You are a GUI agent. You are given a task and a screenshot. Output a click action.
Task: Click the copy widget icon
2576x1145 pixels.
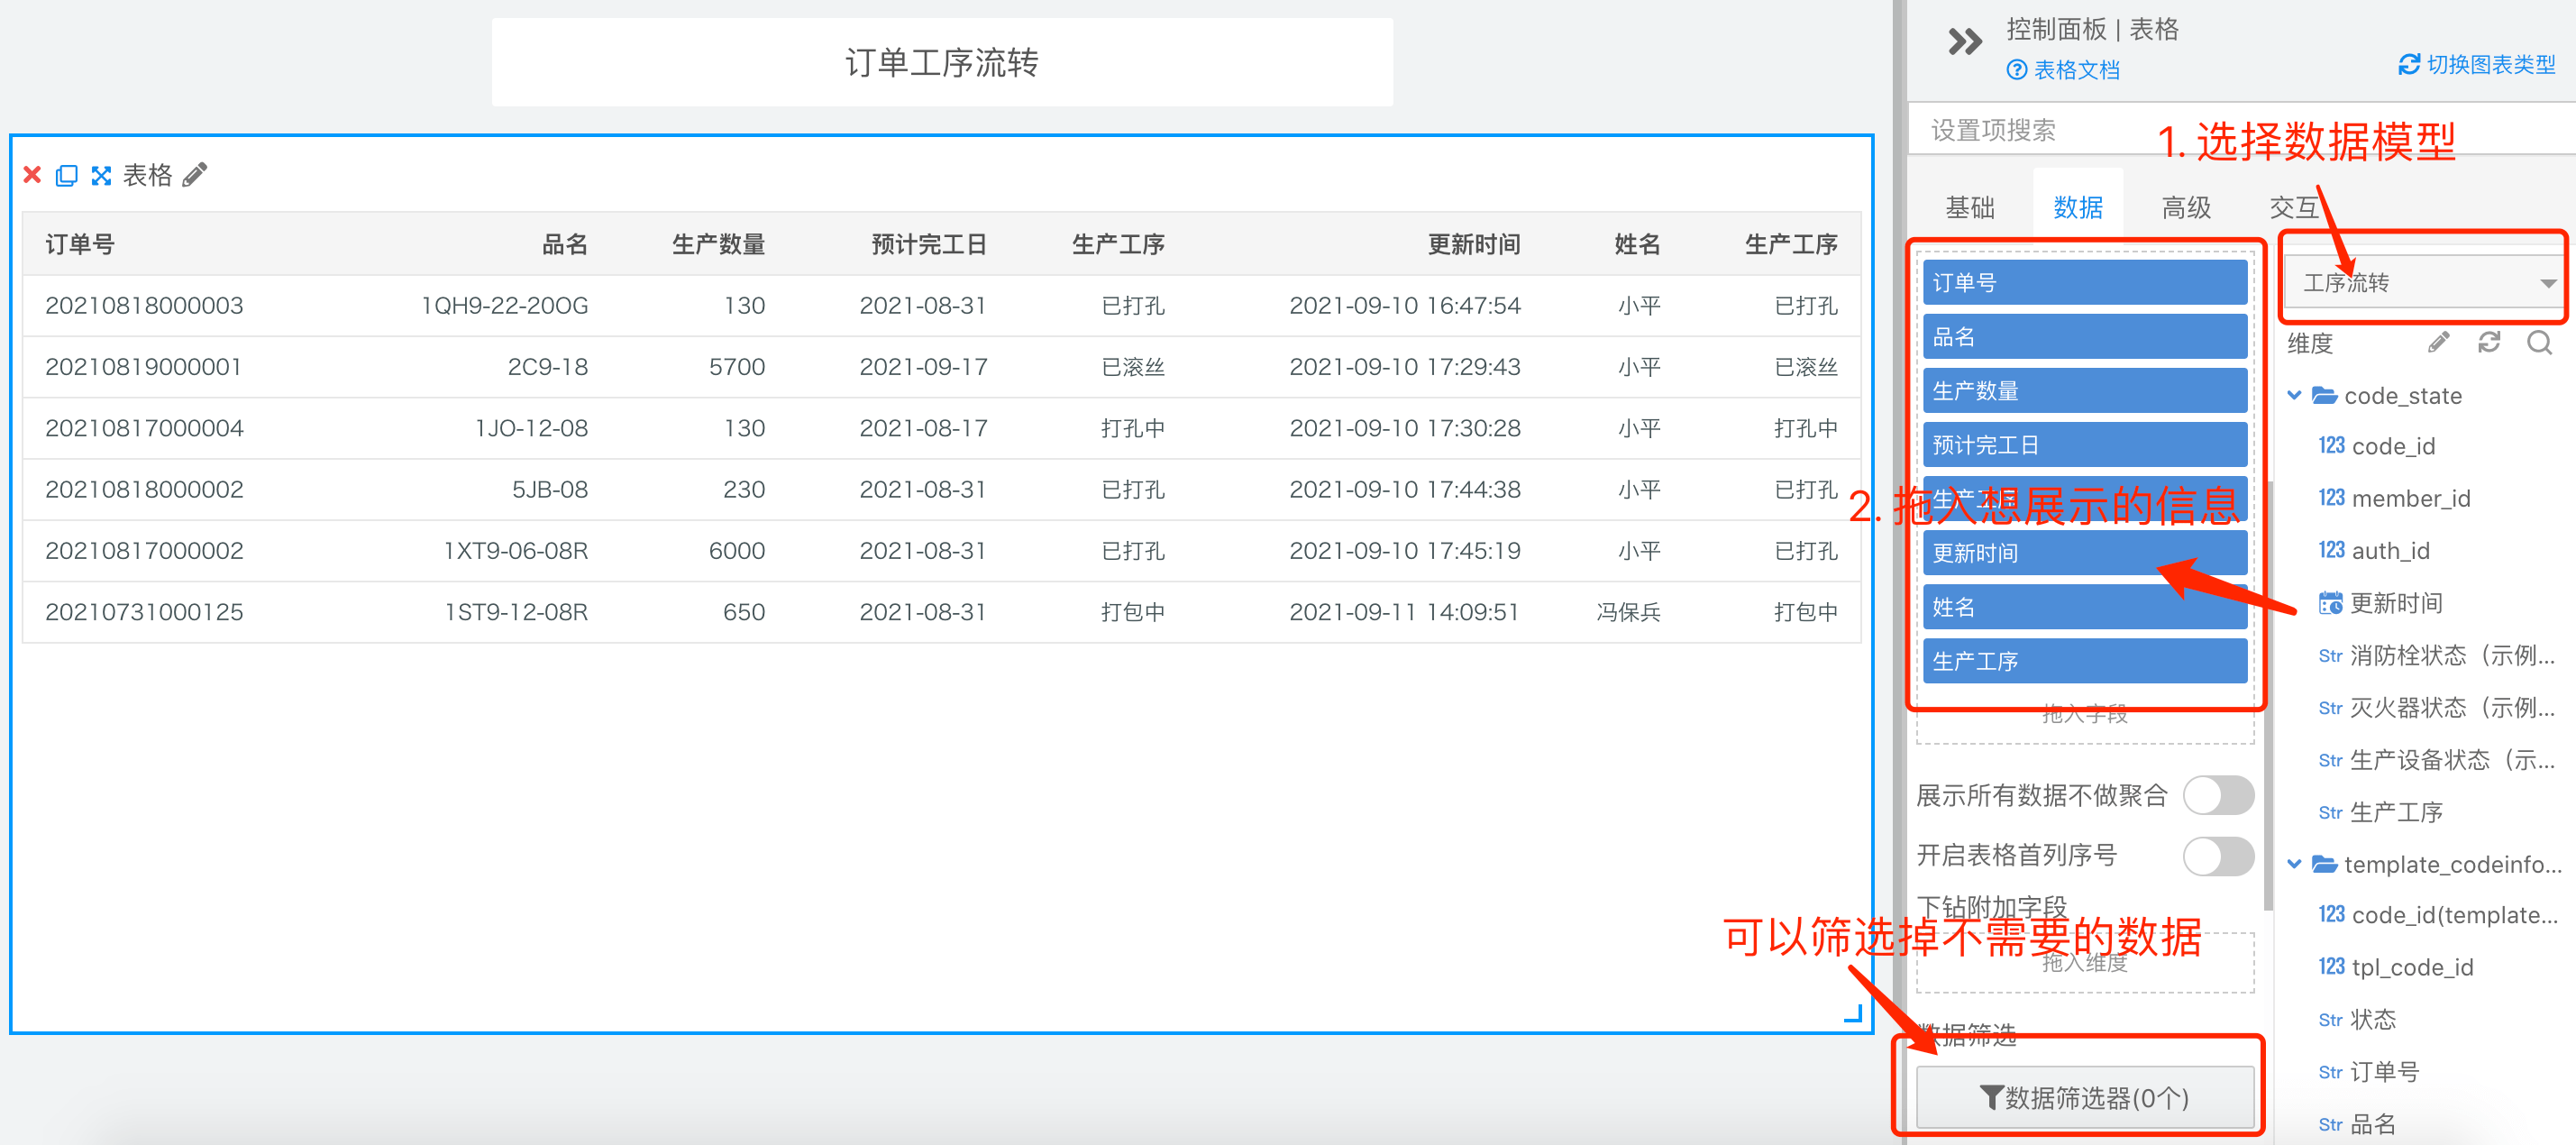pyautogui.click(x=66, y=176)
